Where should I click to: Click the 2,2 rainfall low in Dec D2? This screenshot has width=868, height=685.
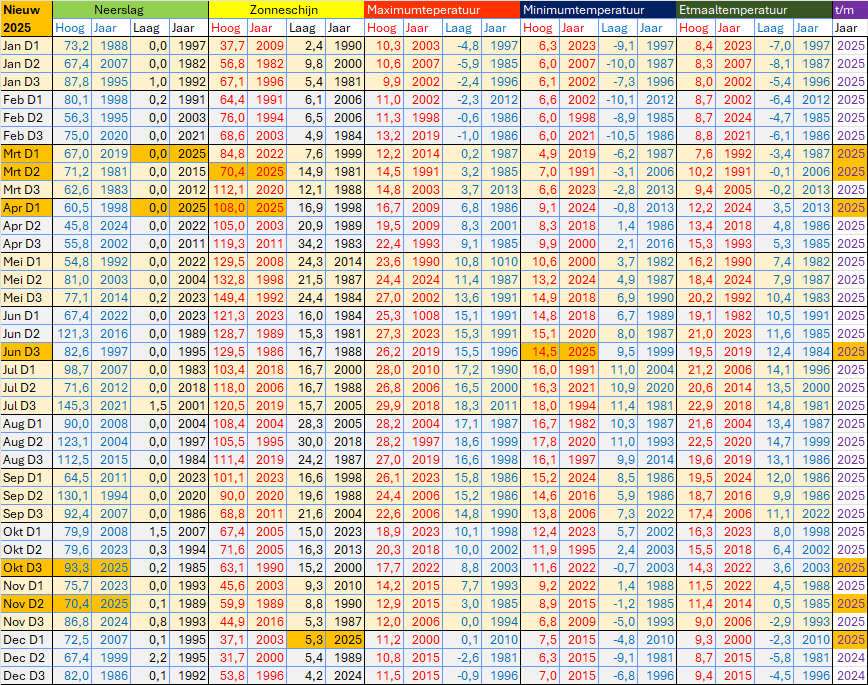(x=150, y=657)
